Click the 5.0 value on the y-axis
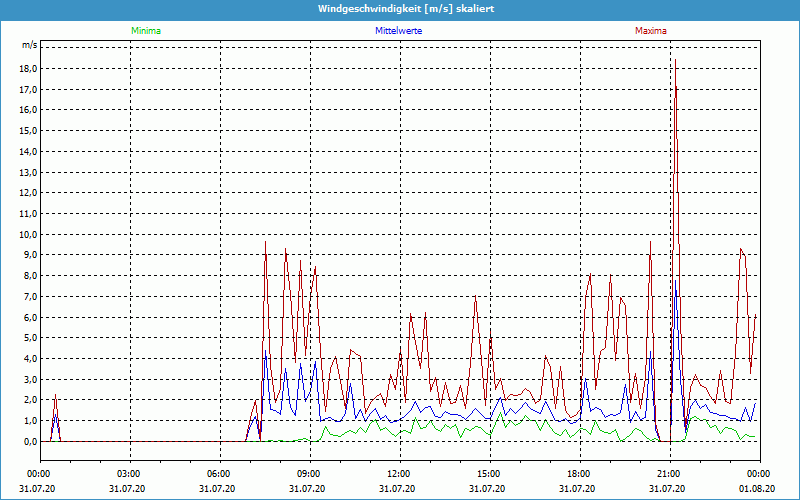The image size is (800, 500). (29, 338)
